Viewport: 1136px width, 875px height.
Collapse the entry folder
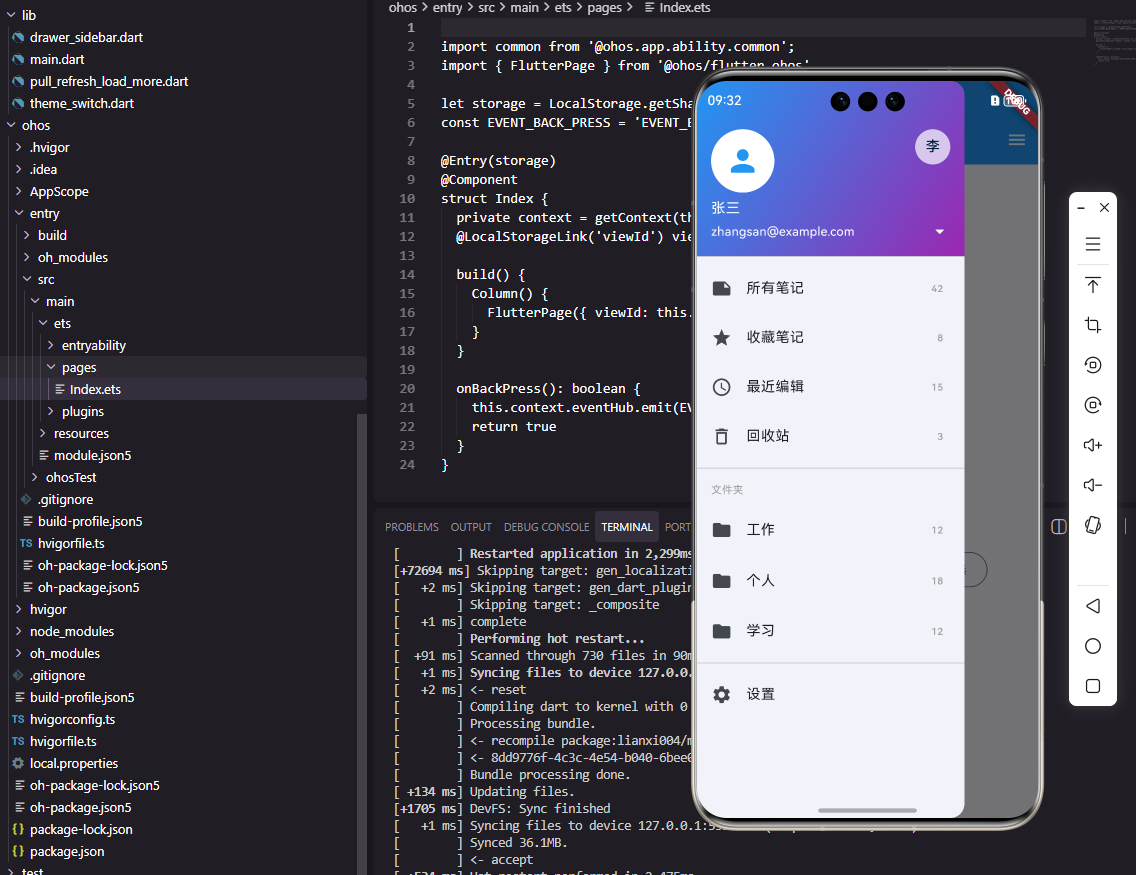[19, 213]
